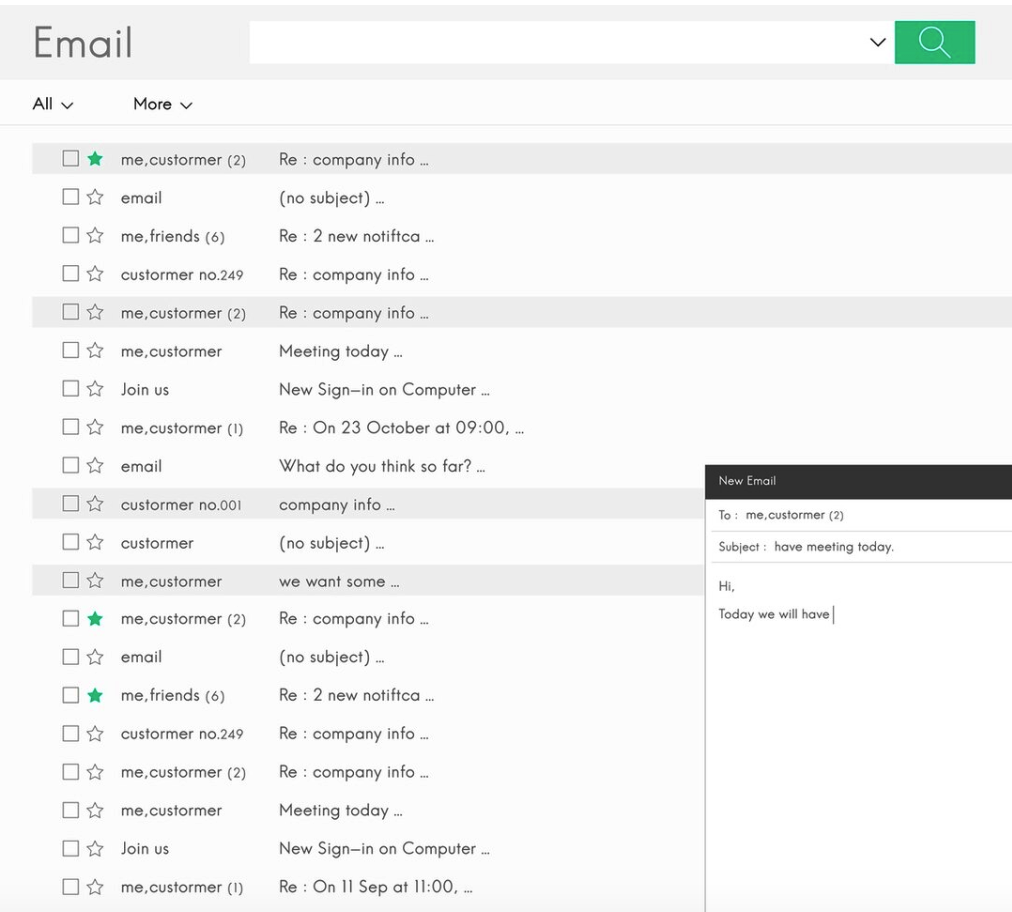1012x912 pixels.
Task: Select the 'we want some' email checkbox
Action: pos(70,581)
